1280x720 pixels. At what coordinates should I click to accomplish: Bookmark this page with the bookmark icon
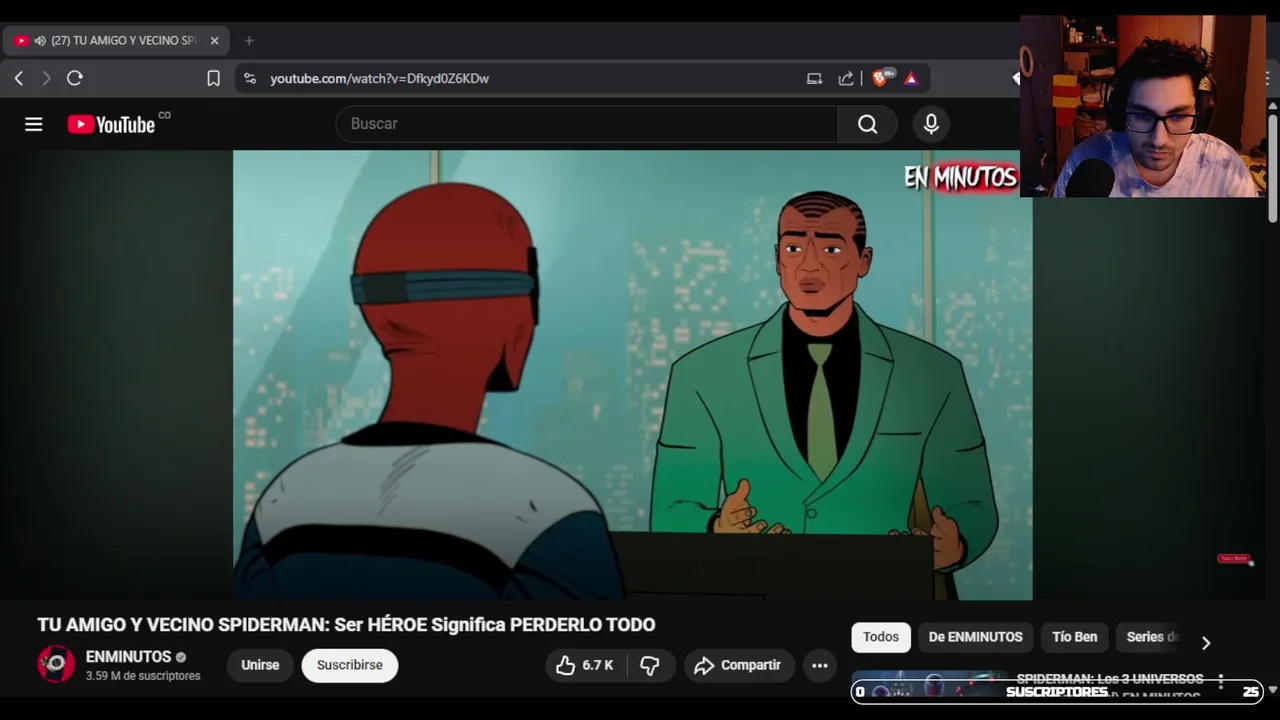pos(213,78)
